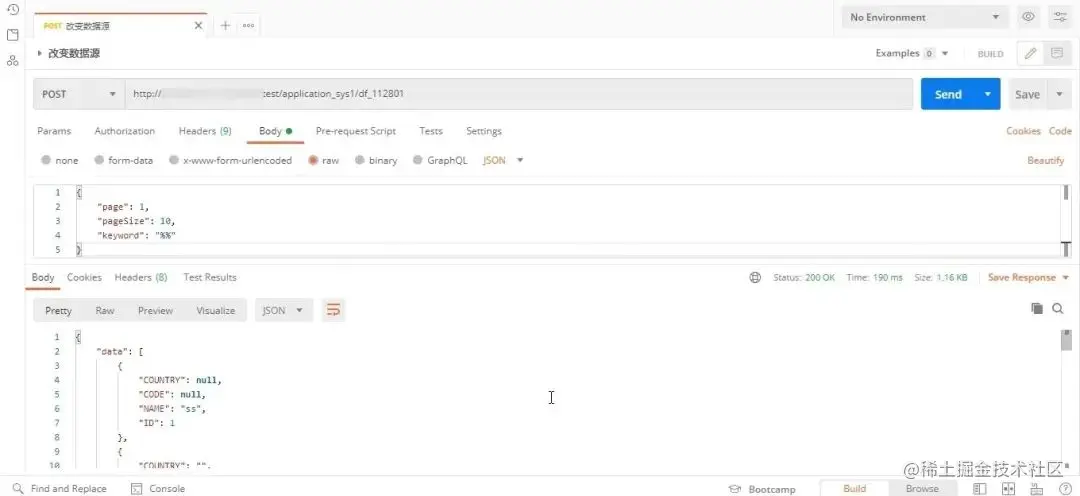
Task: Open the Code link
Action: tap(1060, 131)
